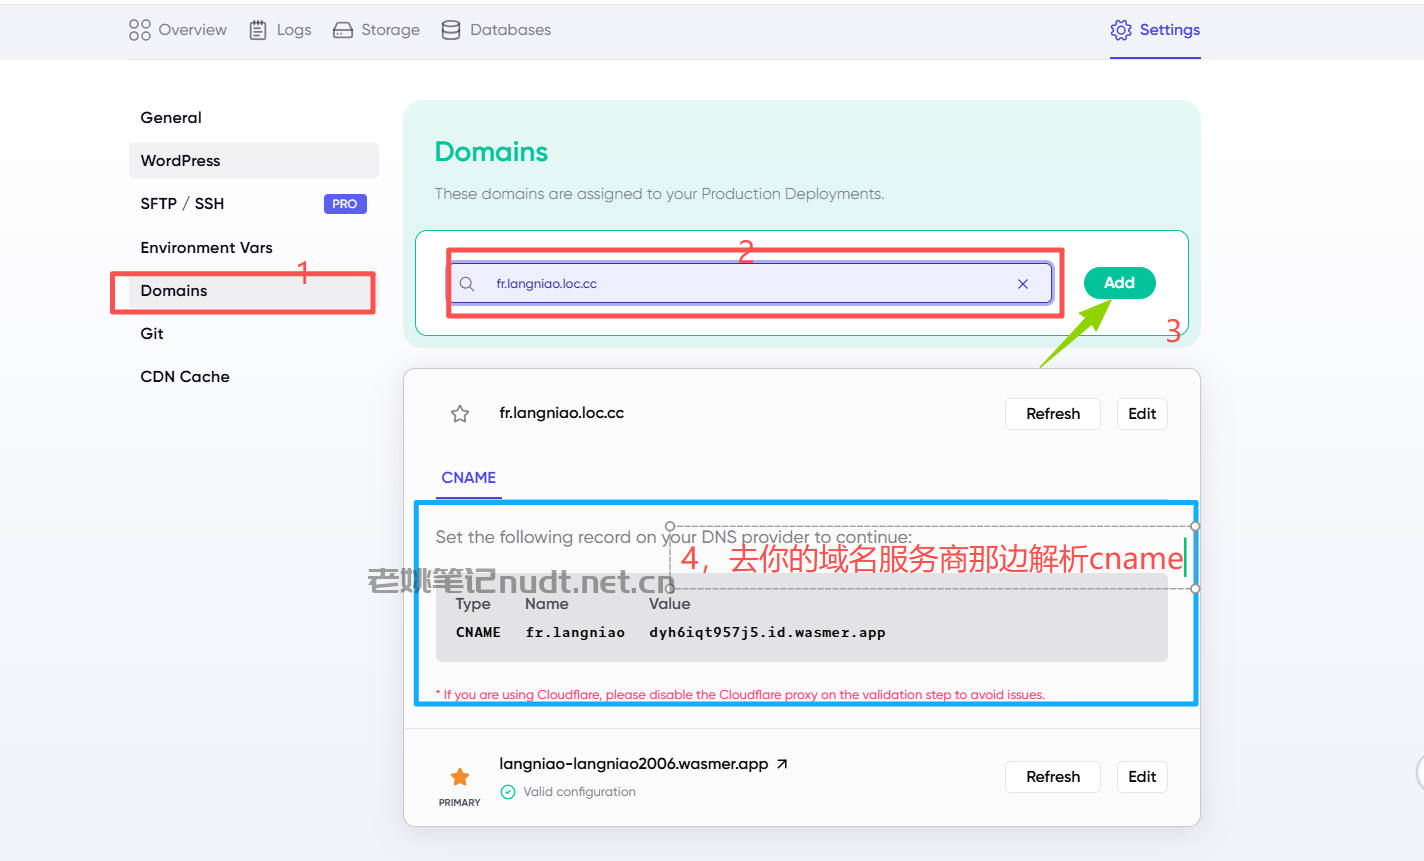
Task: Click the orange PRIMARY star icon
Action: coord(460,777)
